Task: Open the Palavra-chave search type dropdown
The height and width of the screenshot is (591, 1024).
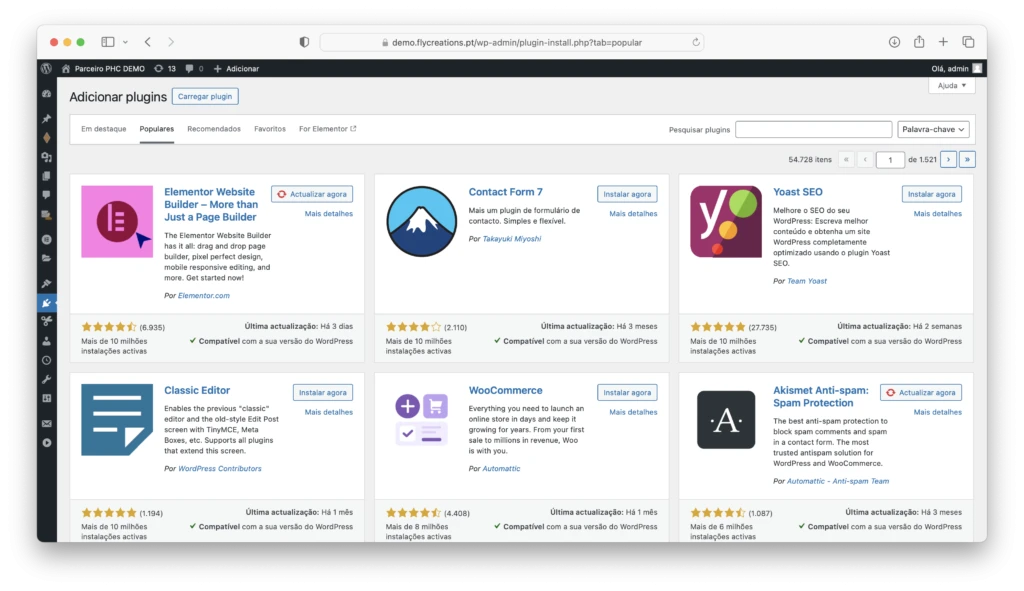Action: pyautogui.click(x=934, y=130)
